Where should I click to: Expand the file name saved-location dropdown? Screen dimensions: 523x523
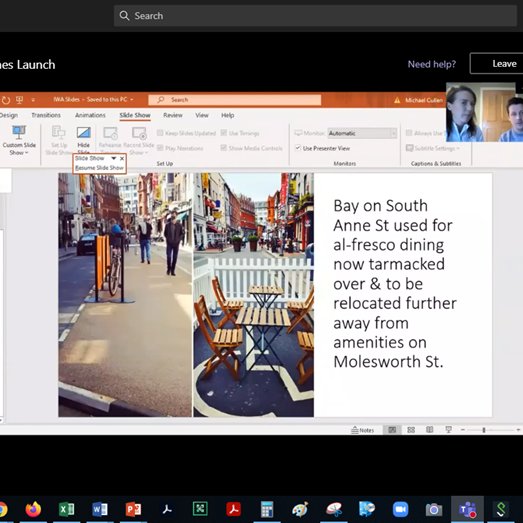click(x=132, y=99)
